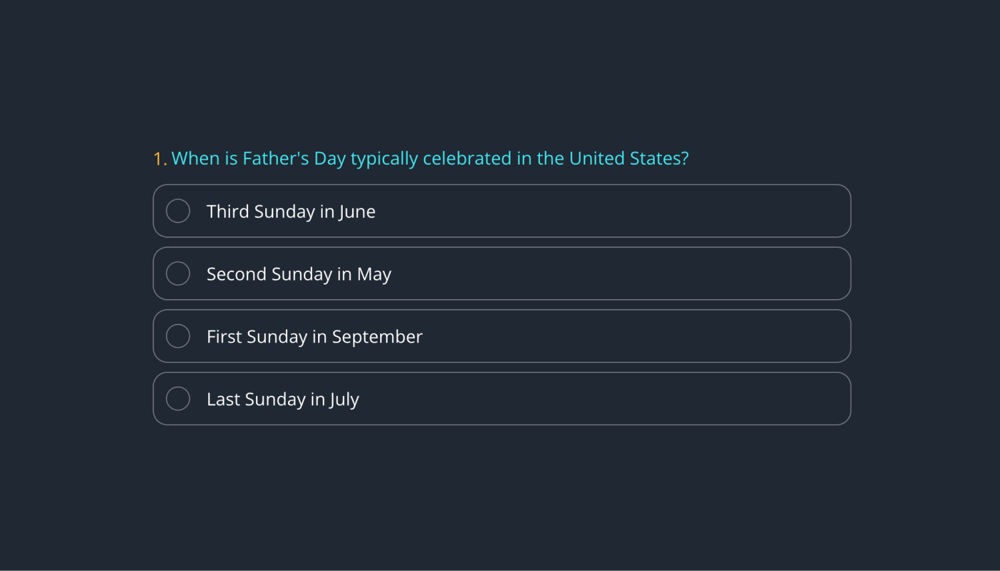
Task: Click the "First Sunday in September" answer text
Action: coord(314,337)
